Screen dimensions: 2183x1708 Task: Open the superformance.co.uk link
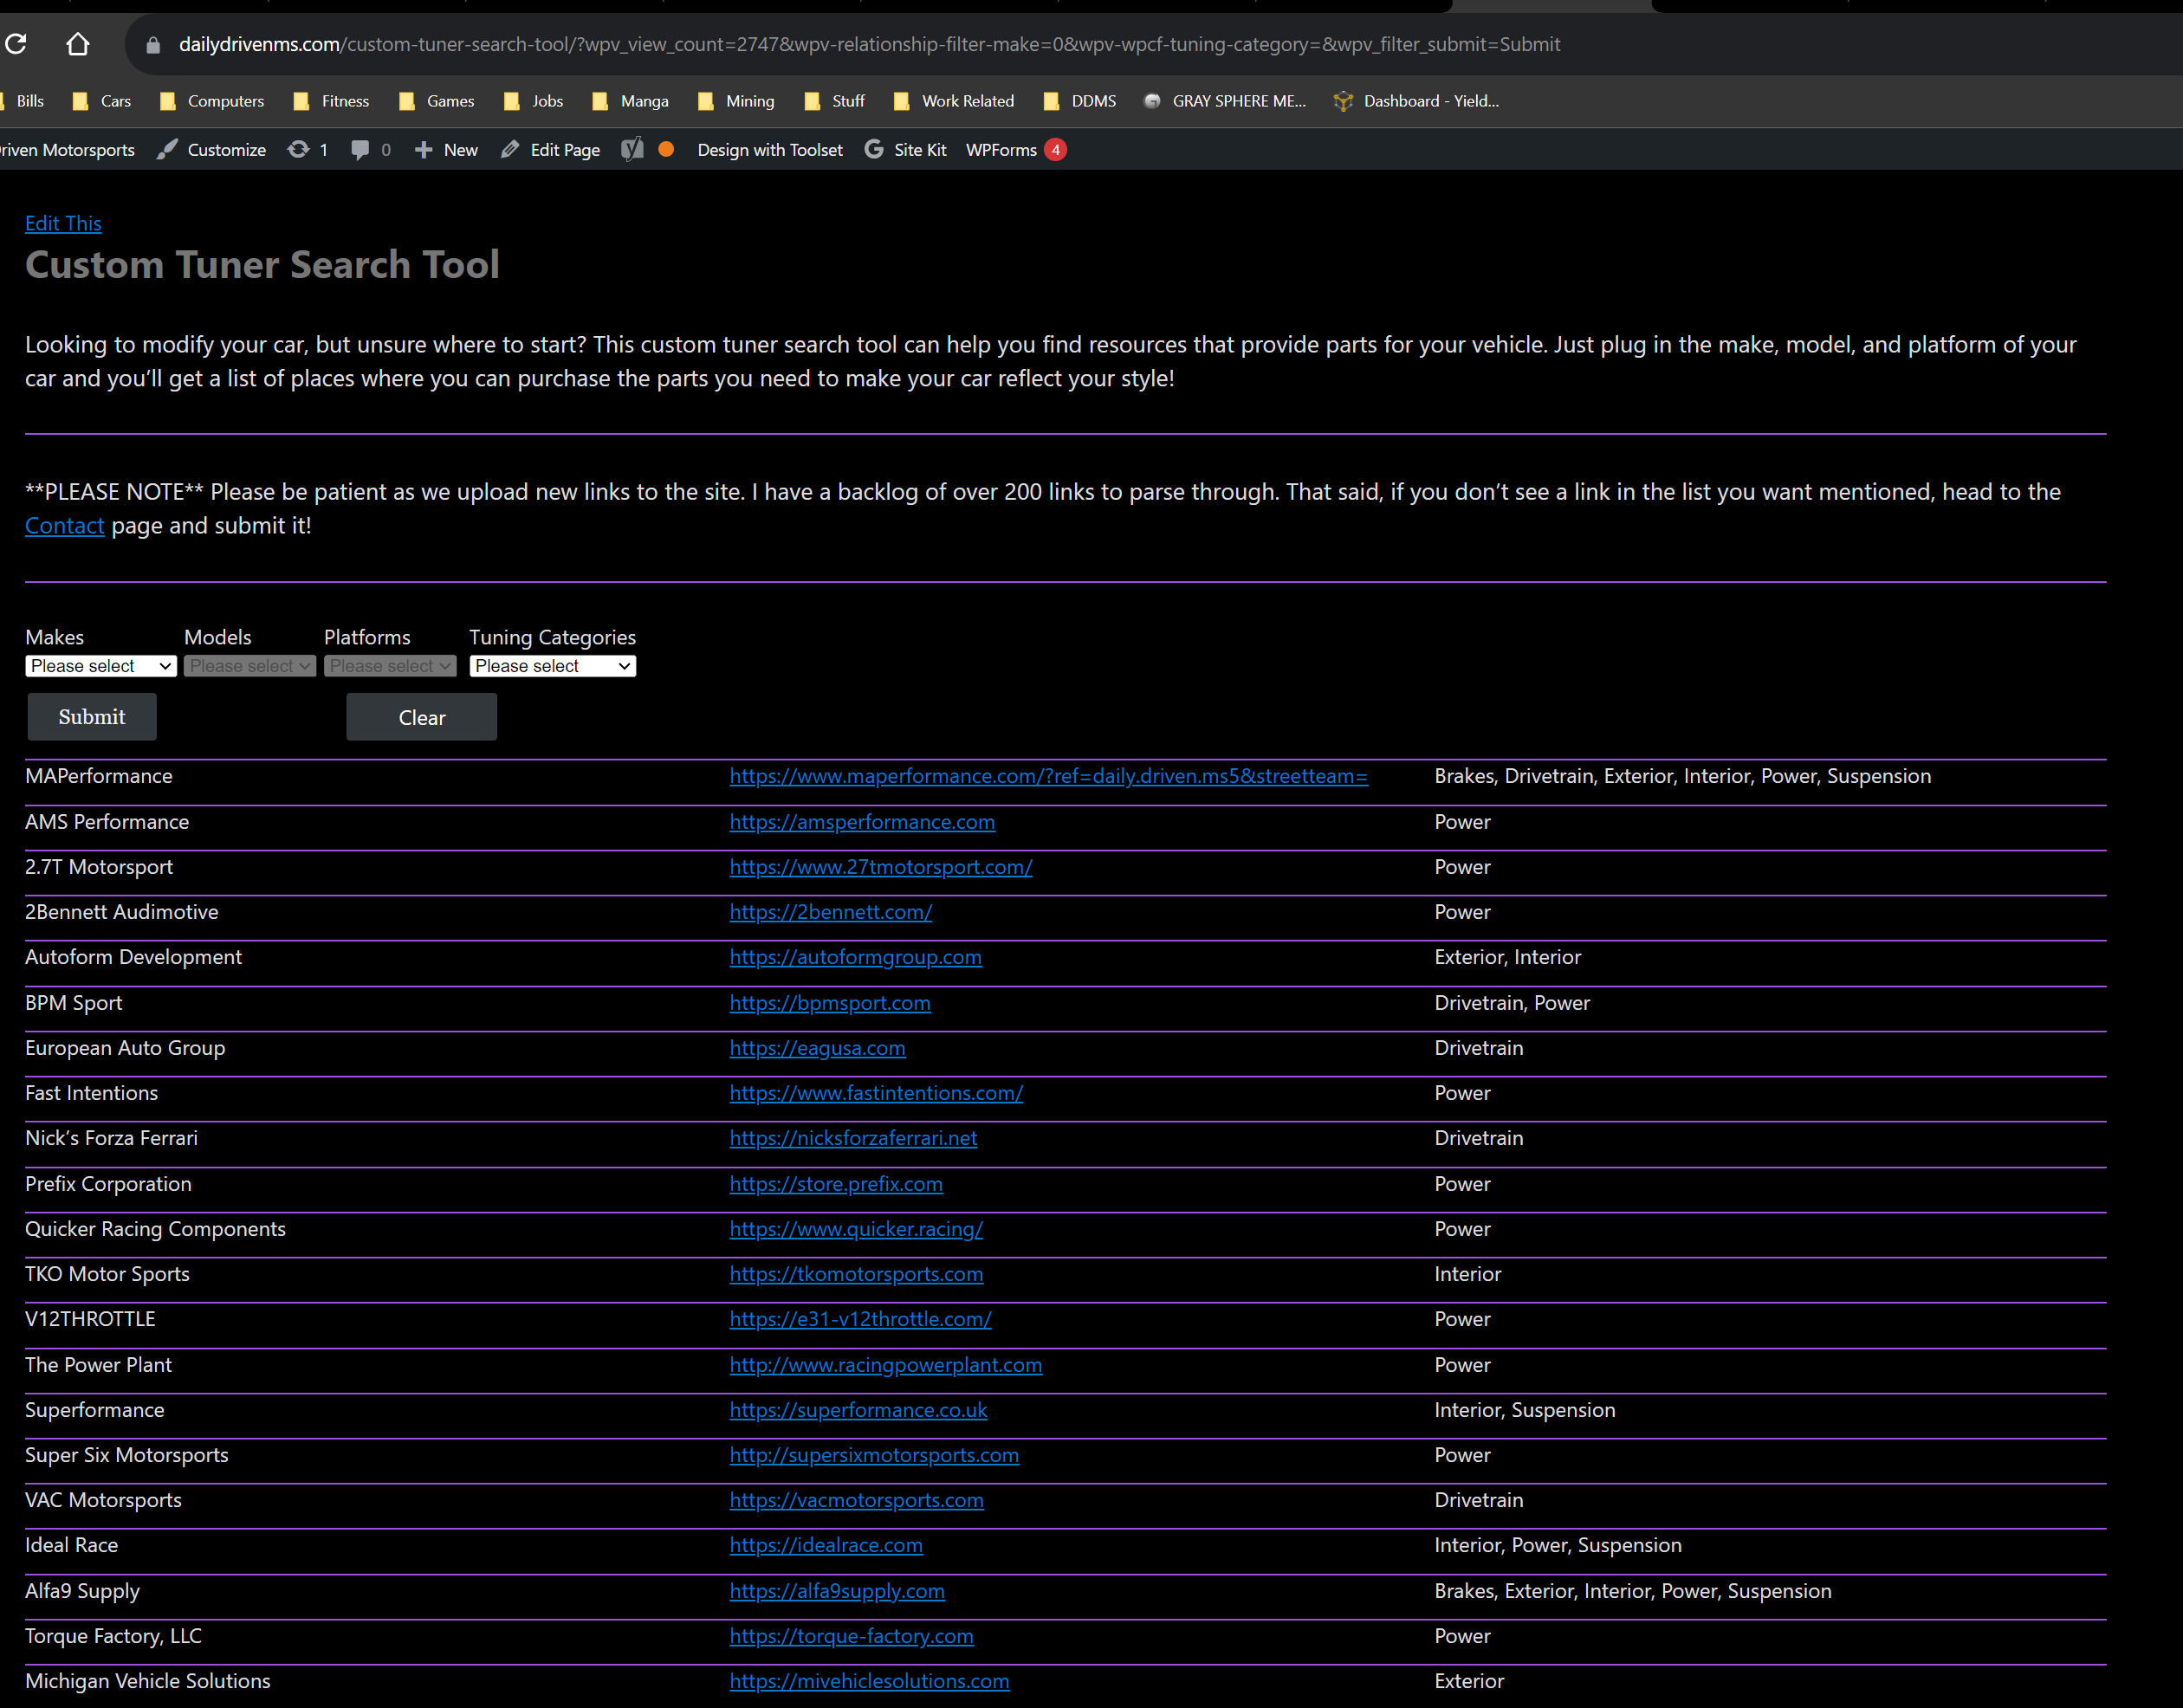859,1410
